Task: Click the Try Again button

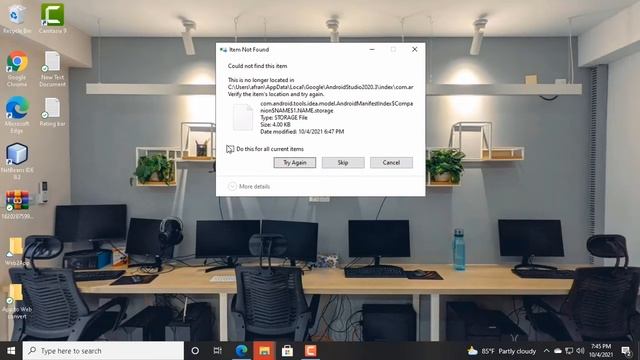Action: (295, 162)
